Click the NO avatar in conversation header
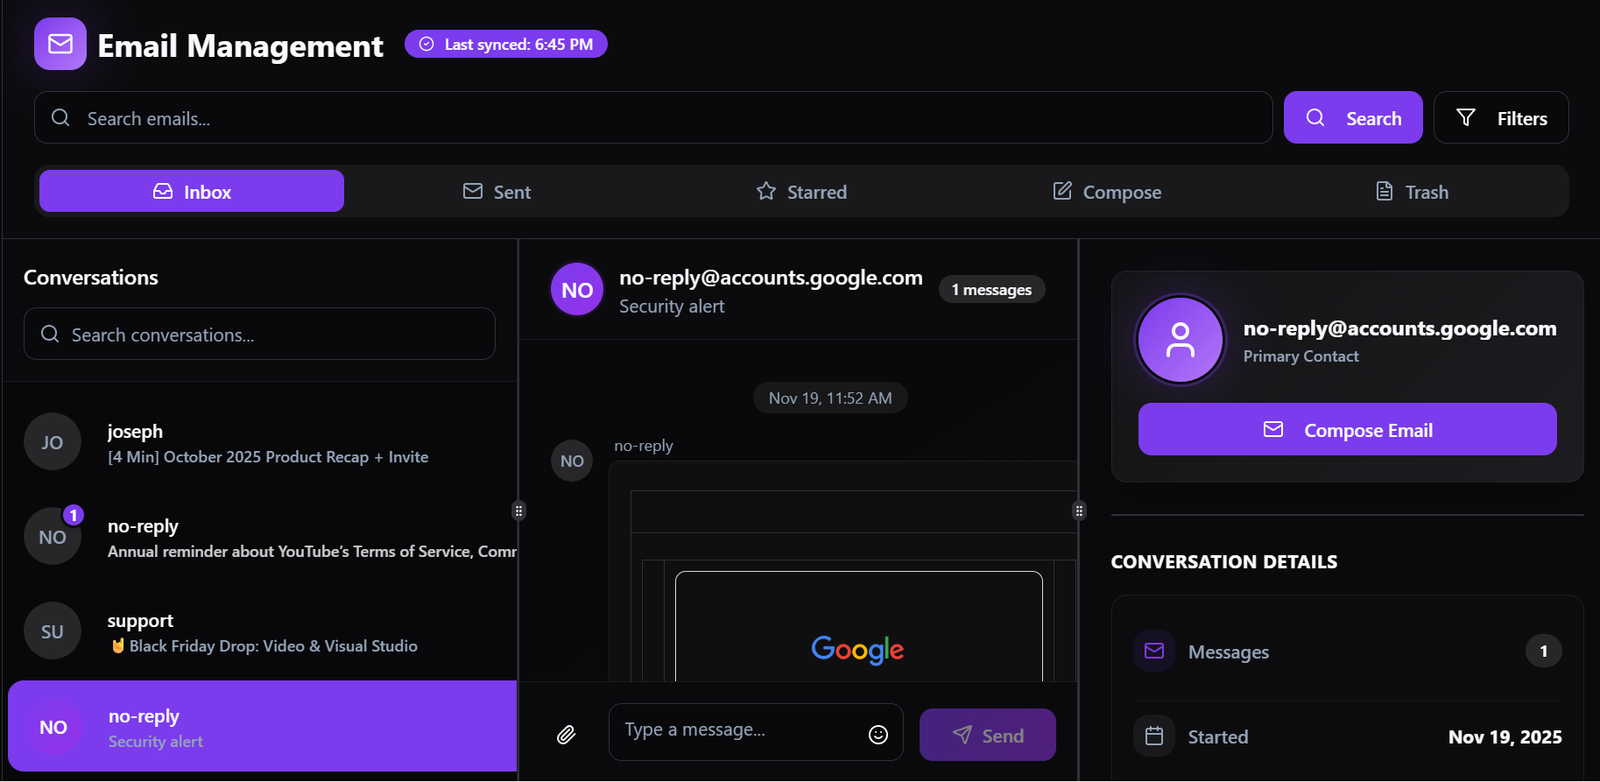Image resolution: width=1600 pixels, height=782 pixels. pos(577,290)
